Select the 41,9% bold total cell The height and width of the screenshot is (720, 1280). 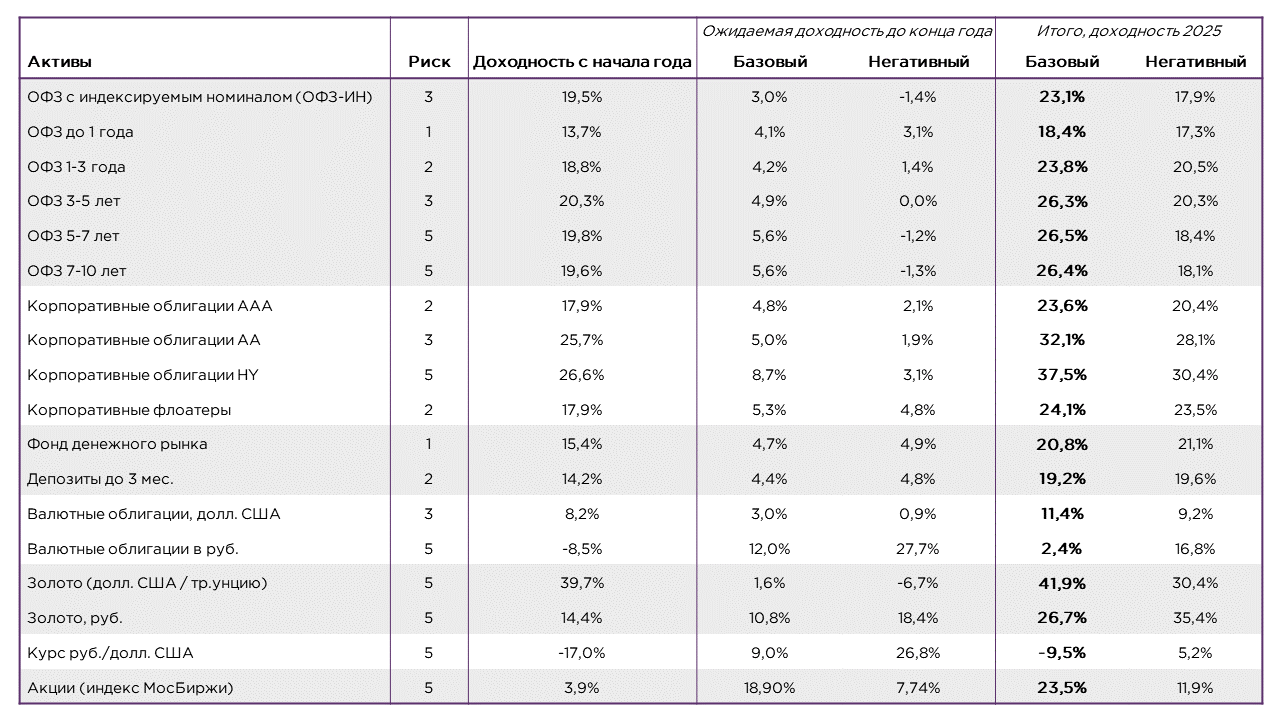point(1062,583)
